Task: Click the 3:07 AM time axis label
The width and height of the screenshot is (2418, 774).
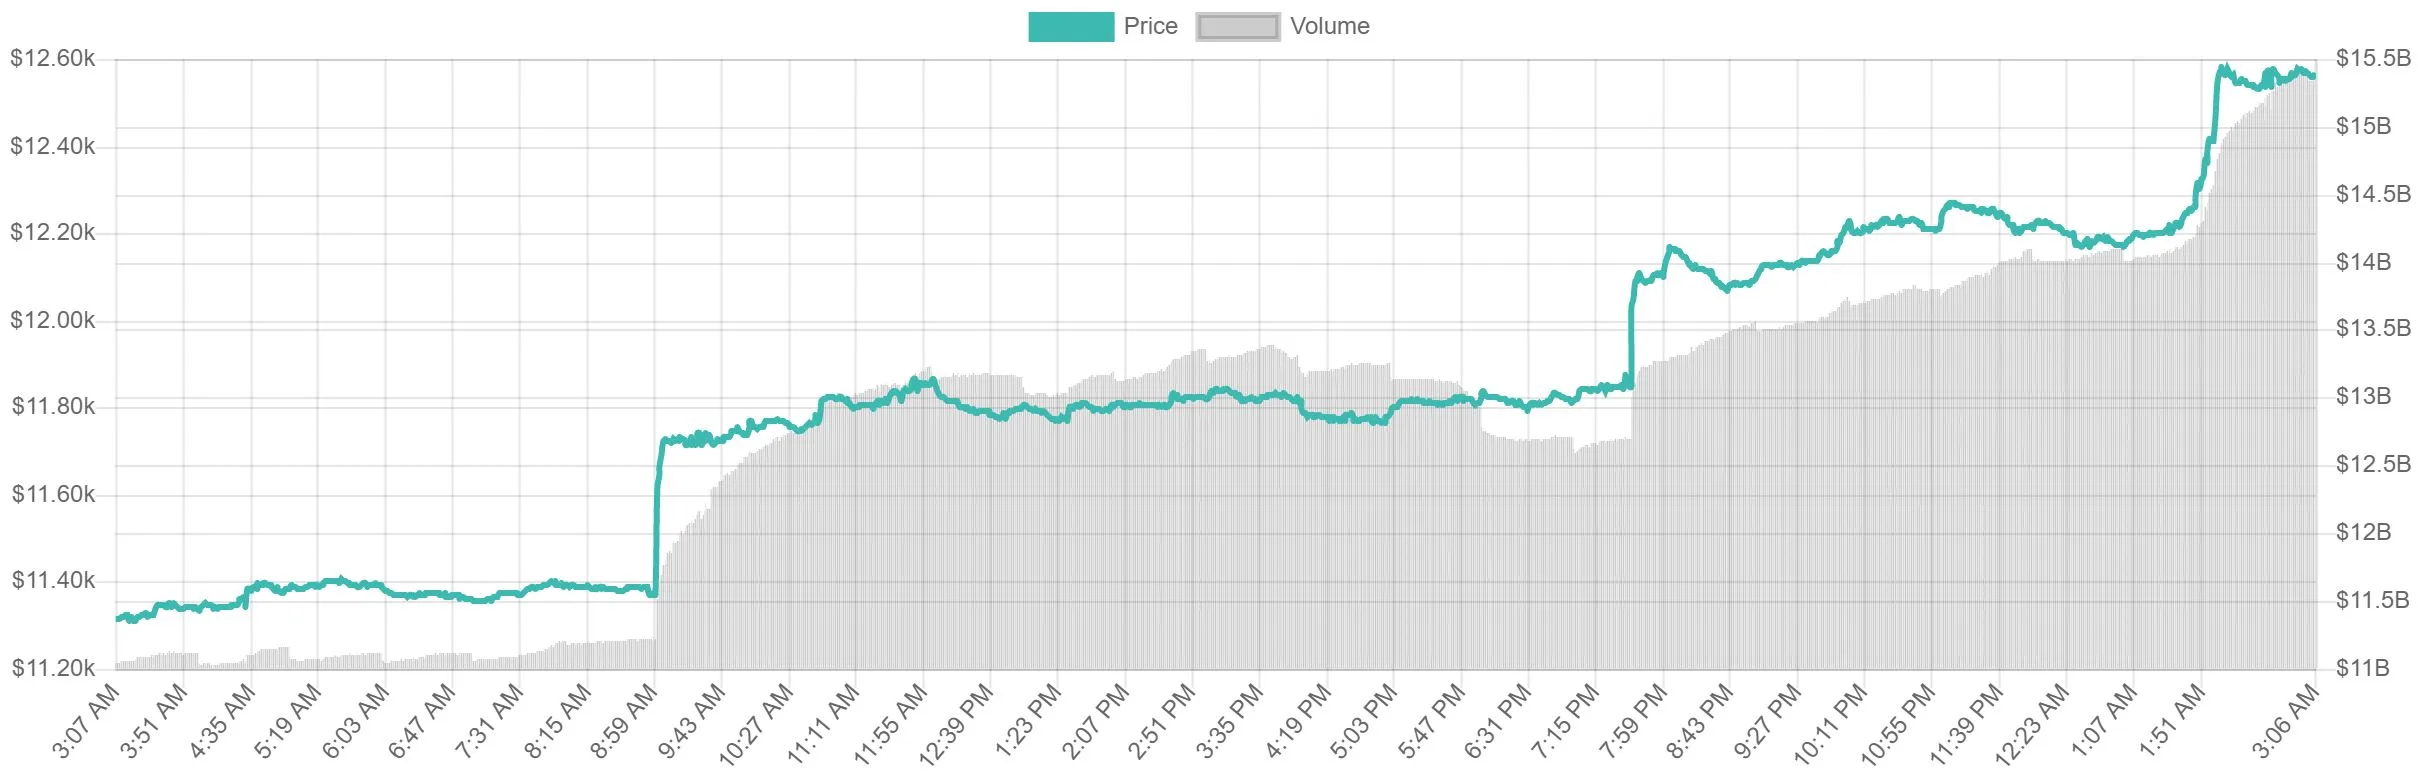Action: tap(87, 720)
